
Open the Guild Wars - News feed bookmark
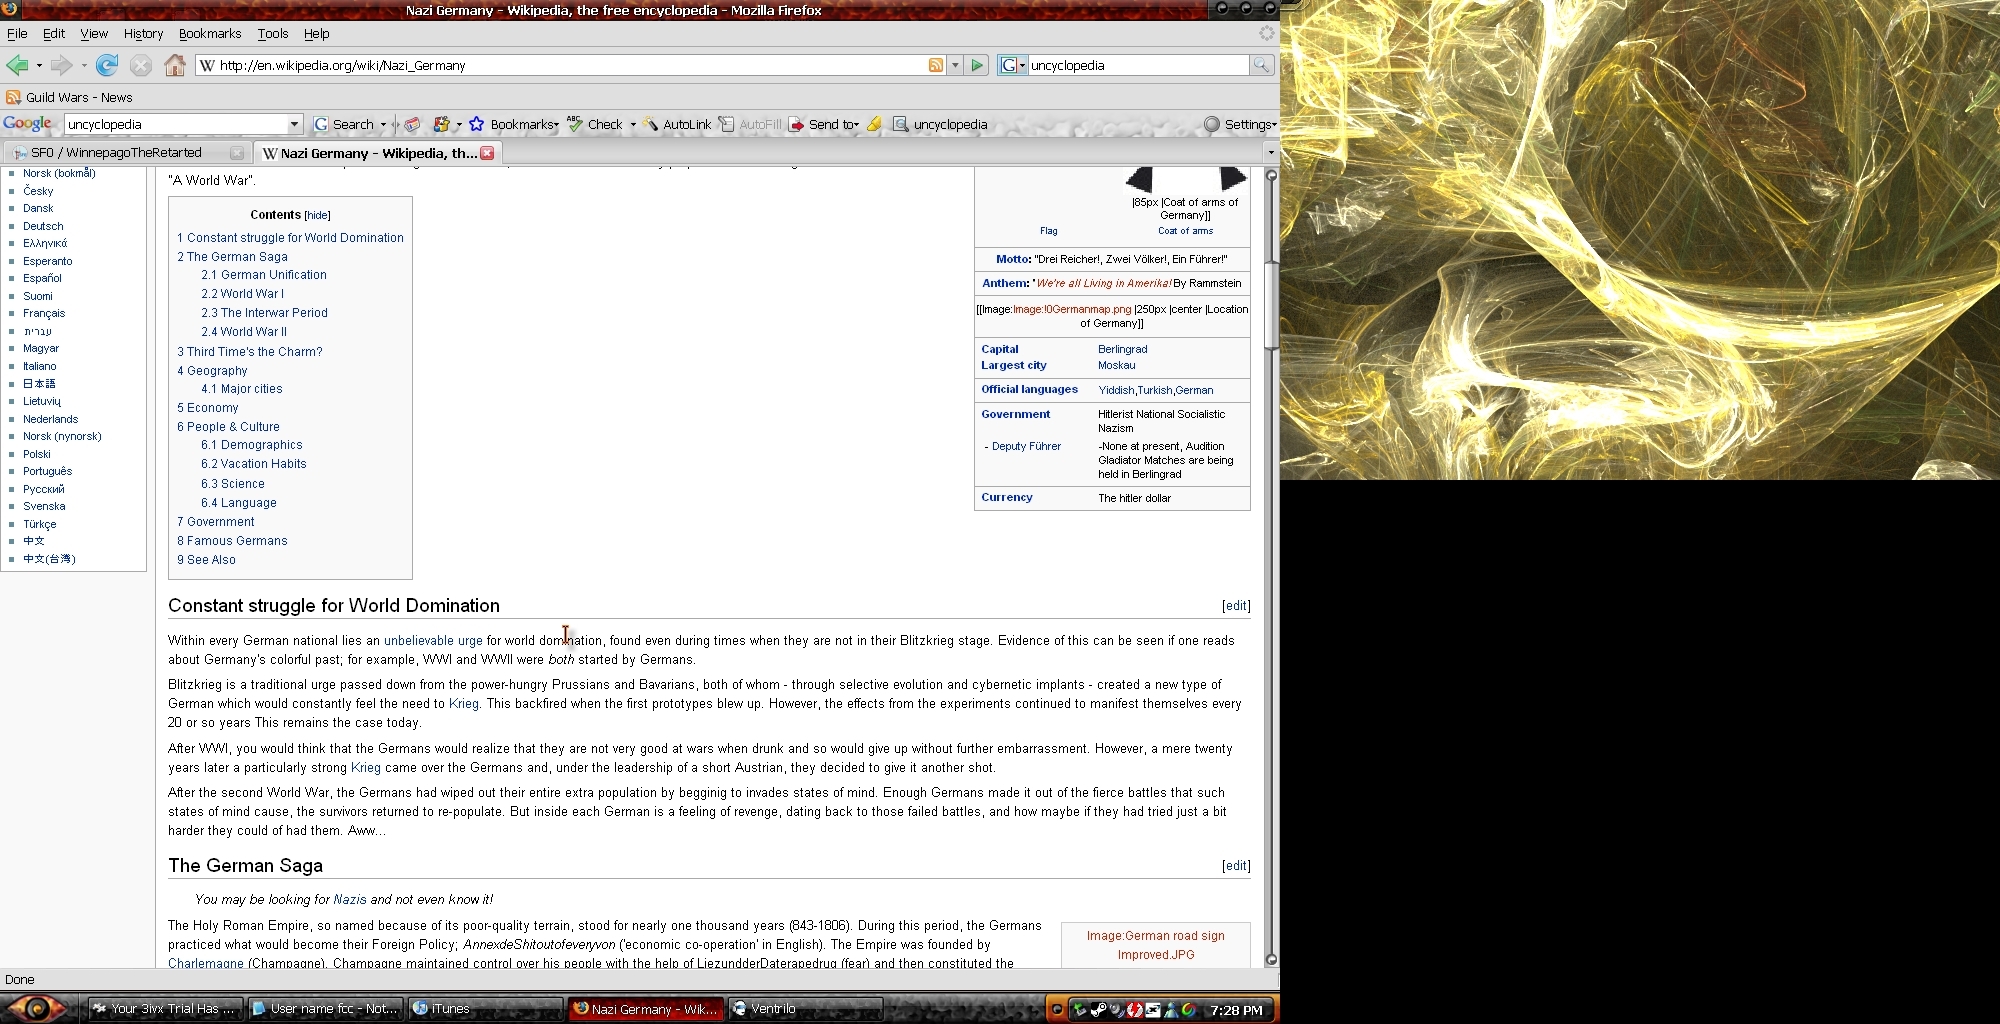coord(69,97)
